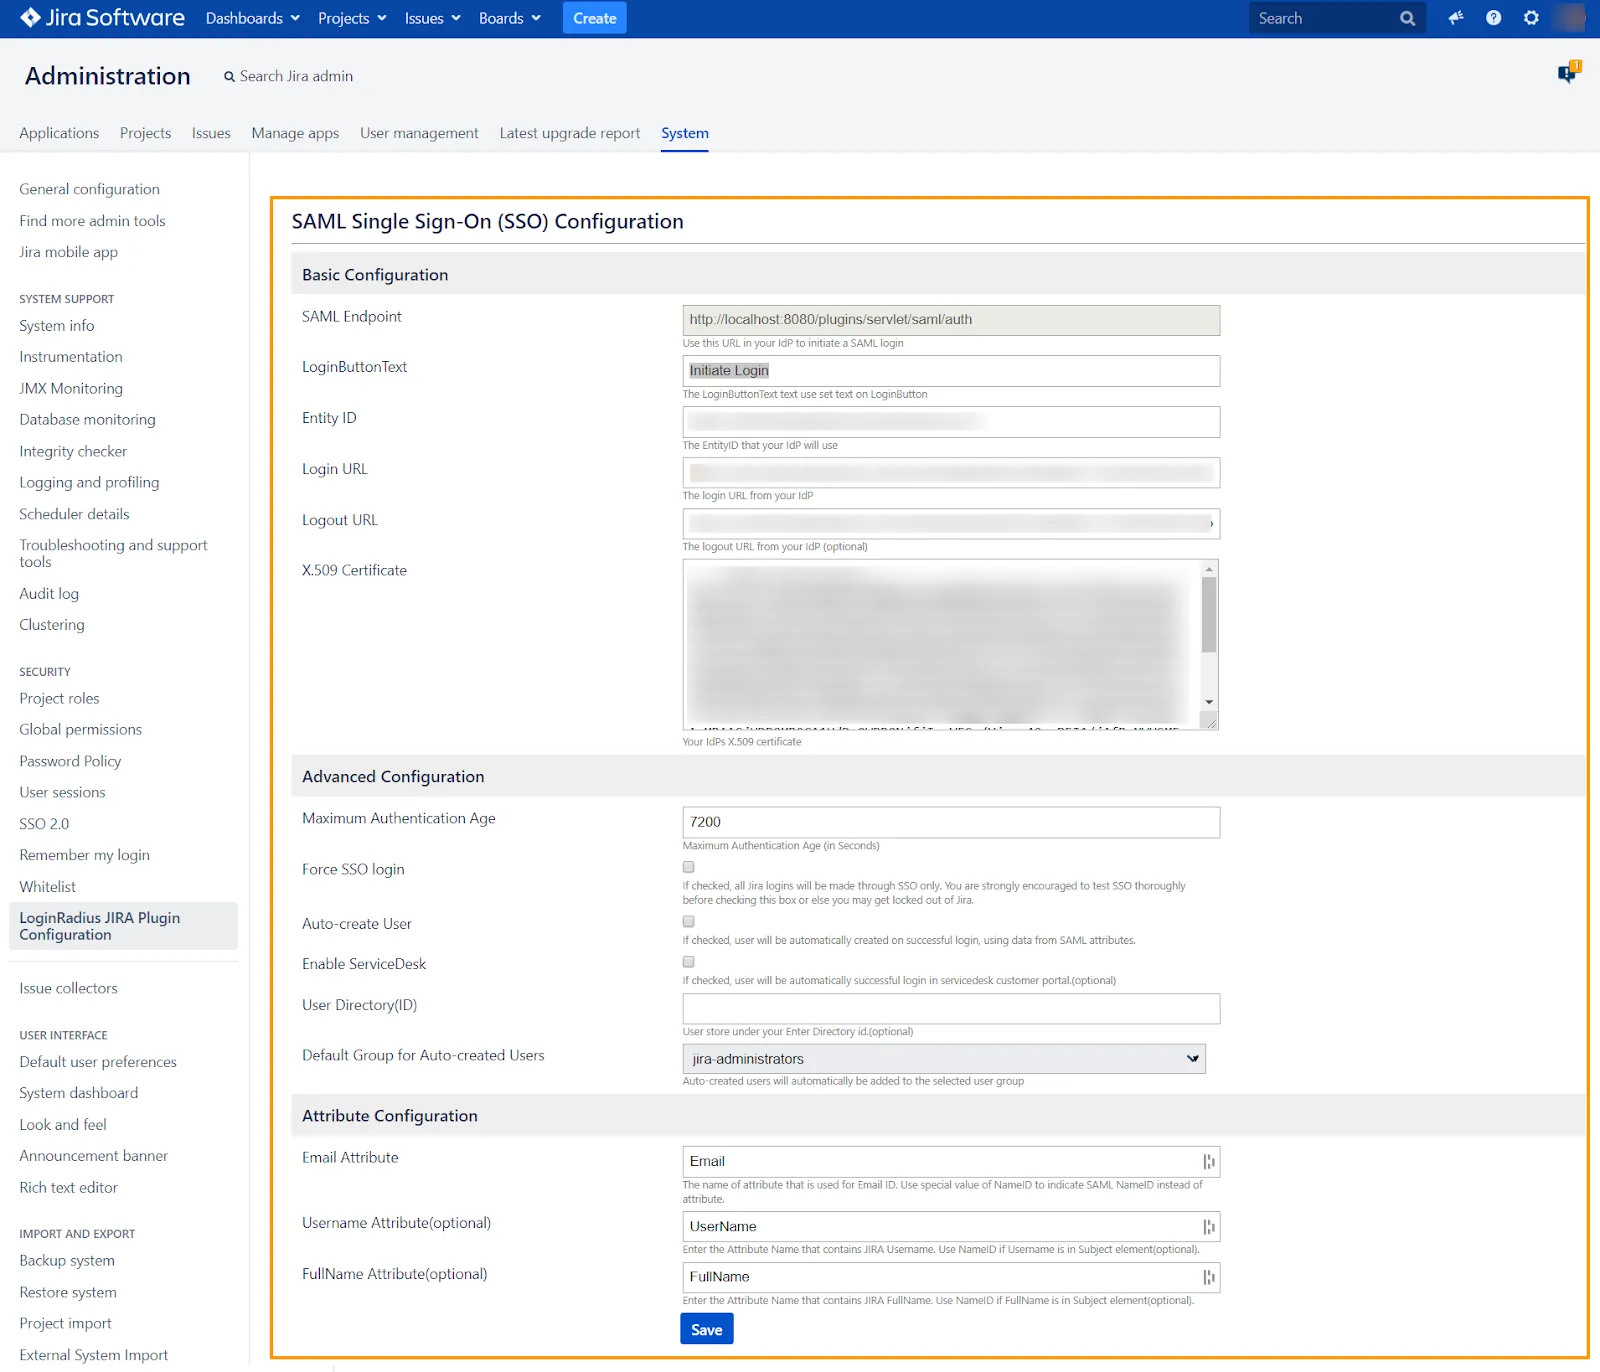Click the User Directory(ID) input field
Screen dimensions: 1600x1372
pyautogui.click(x=951, y=1008)
